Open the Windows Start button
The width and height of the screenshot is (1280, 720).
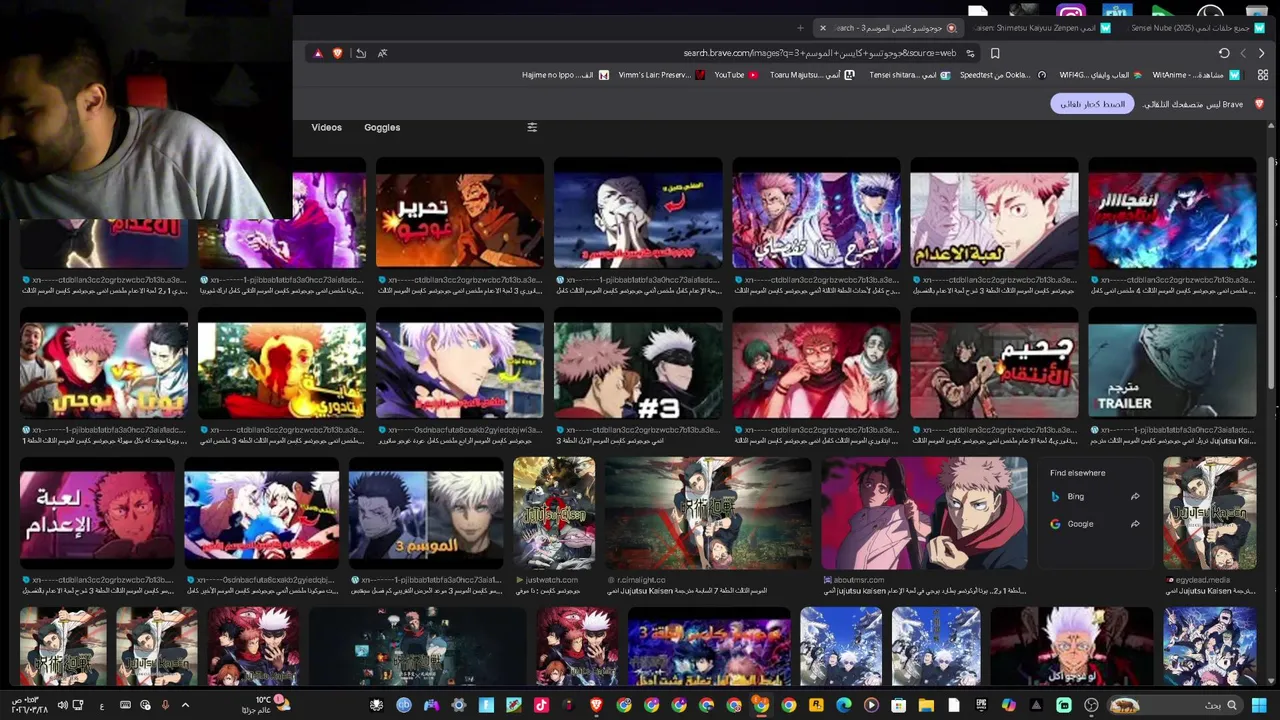click(x=1258, y=705)
